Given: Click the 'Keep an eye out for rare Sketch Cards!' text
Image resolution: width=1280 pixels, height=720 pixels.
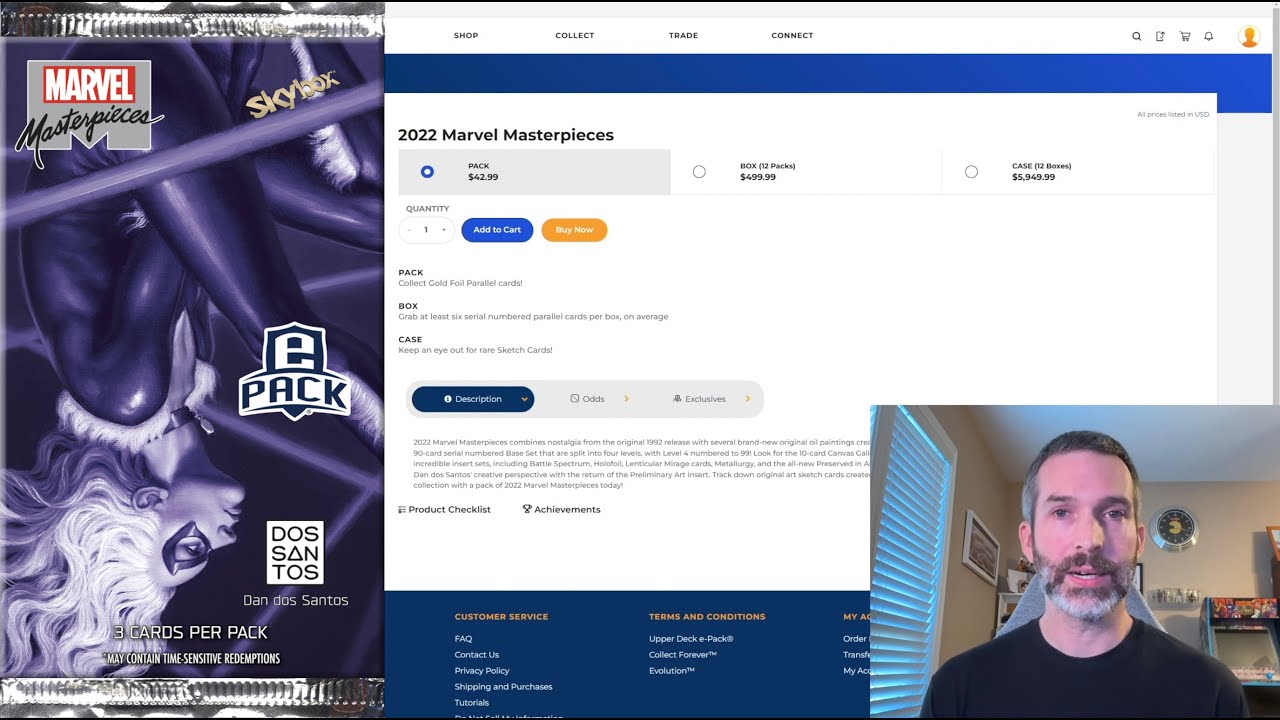Looking at the screenshot, I should tap(475, 350).
